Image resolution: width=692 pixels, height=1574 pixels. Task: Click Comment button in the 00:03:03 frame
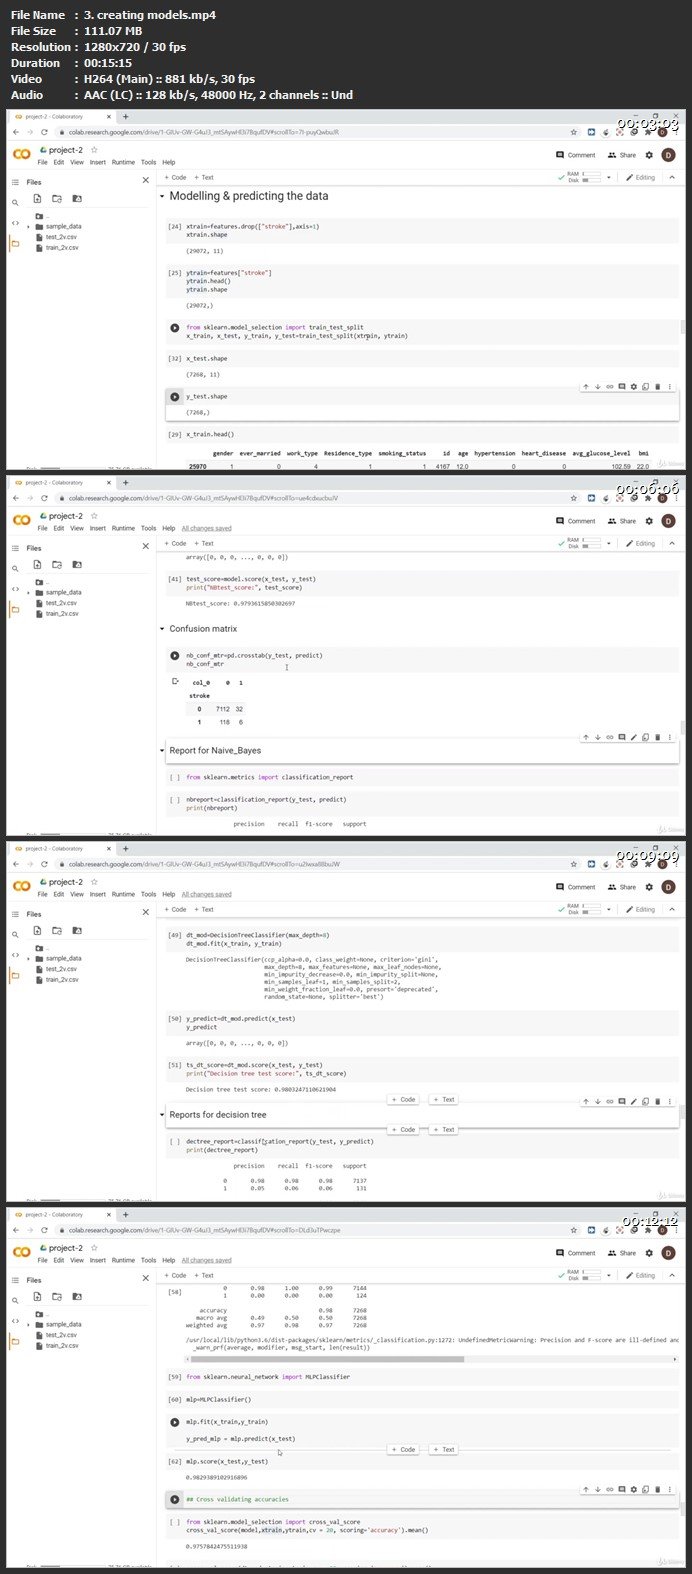(x=576, y=155)
